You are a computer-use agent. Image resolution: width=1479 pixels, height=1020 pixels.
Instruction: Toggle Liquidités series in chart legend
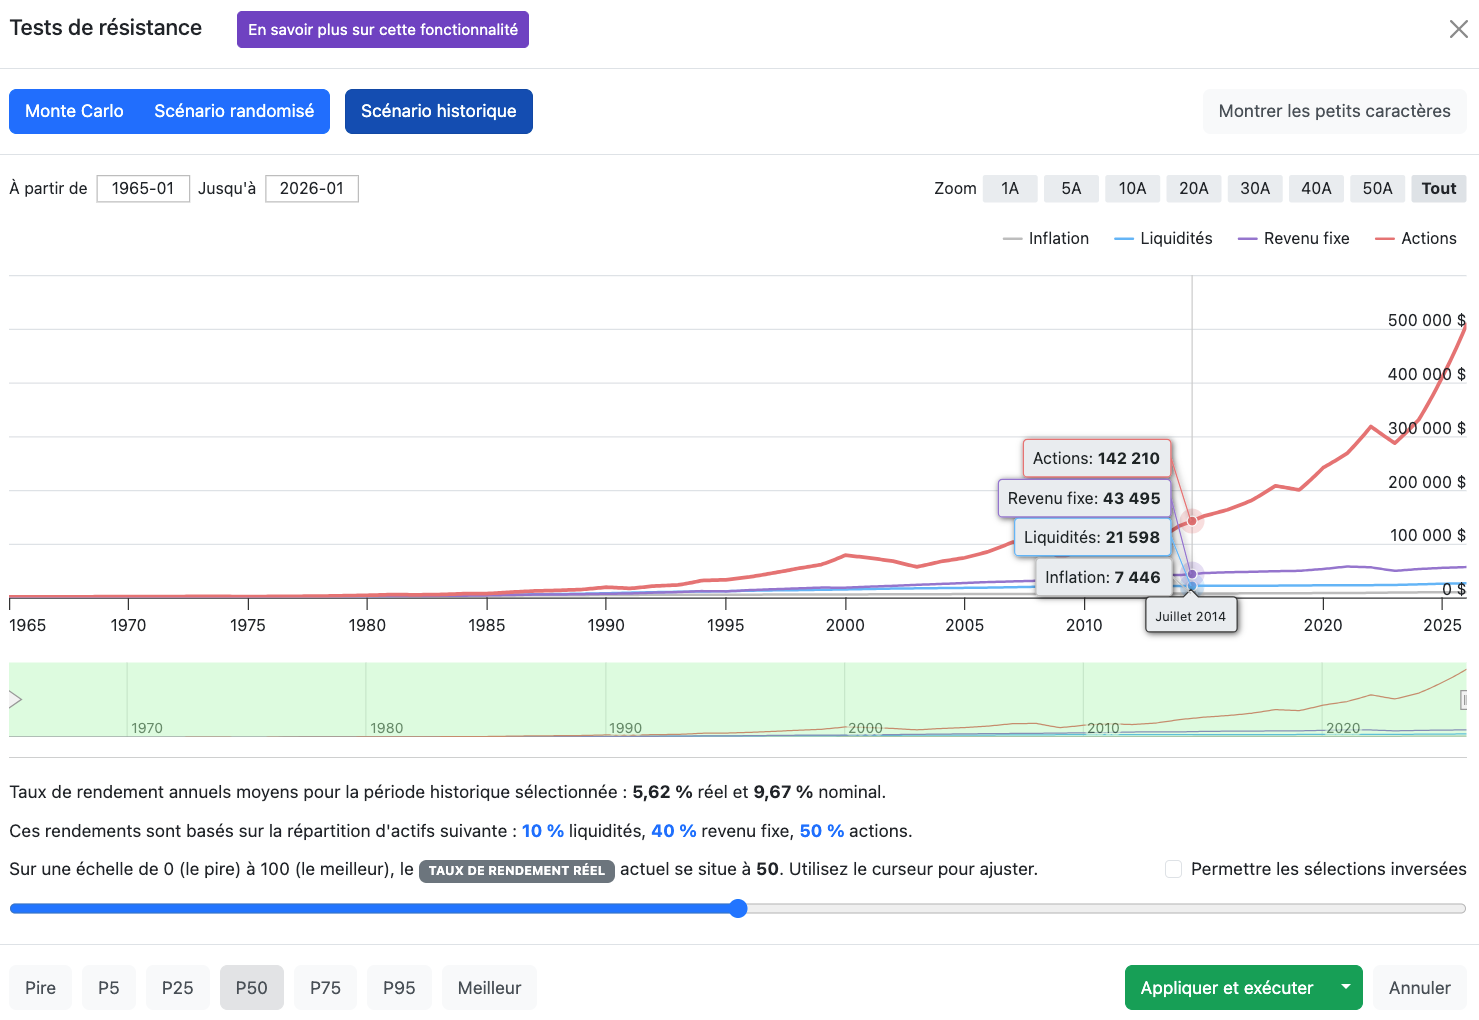[1163, 238]
